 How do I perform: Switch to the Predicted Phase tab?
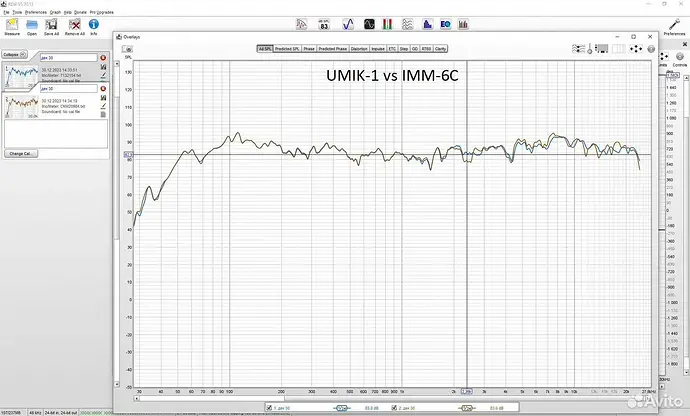[x=333, y=49]
